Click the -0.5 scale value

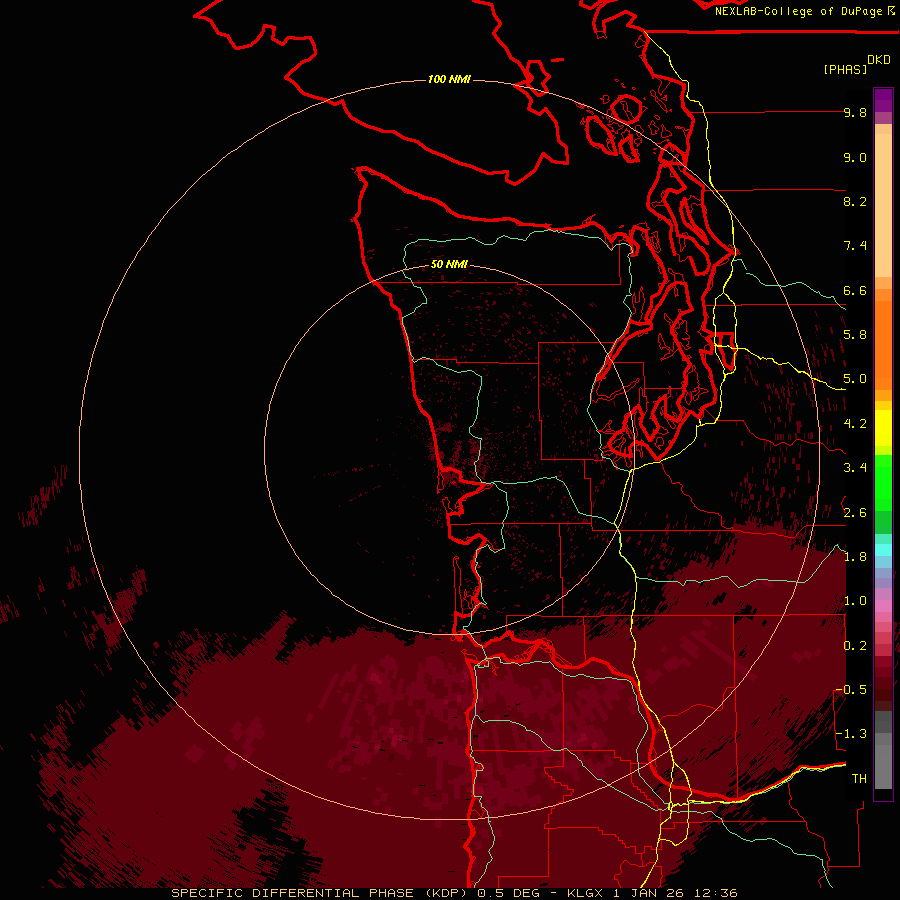(x=851, y=689)
